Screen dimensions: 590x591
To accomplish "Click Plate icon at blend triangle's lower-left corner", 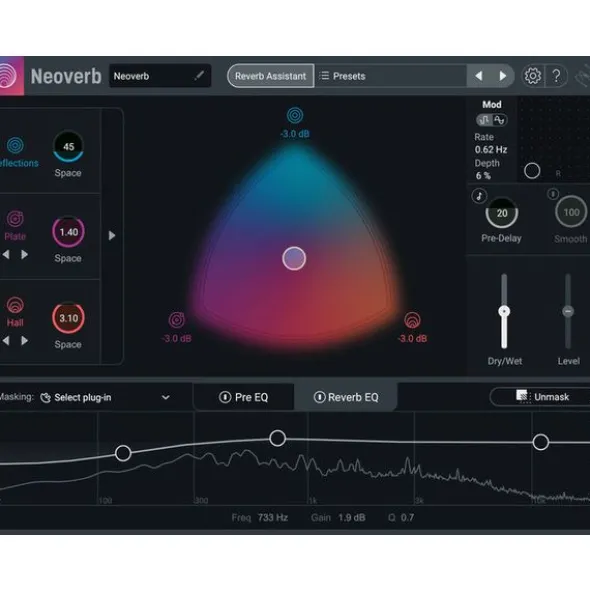I will tap(176, 320).
